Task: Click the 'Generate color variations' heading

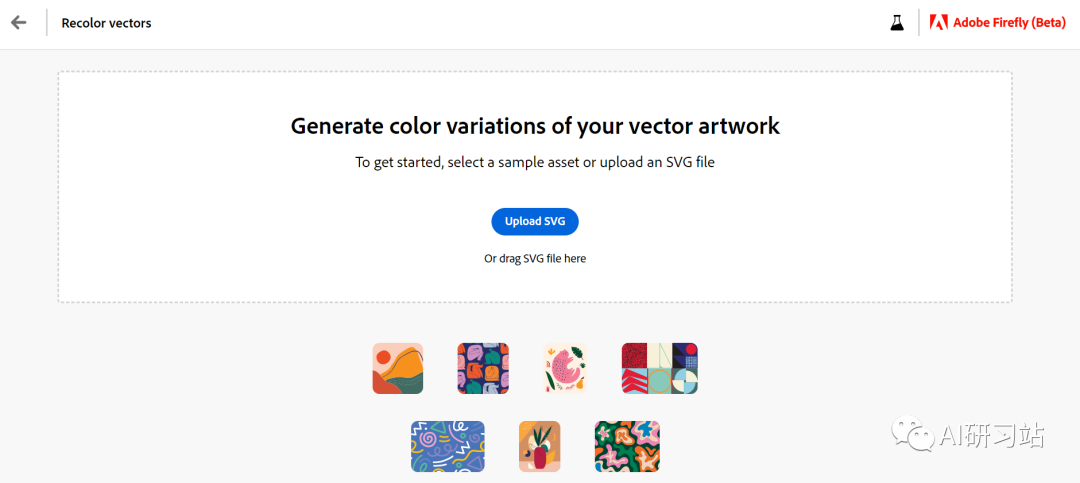Action: [535, 127]
